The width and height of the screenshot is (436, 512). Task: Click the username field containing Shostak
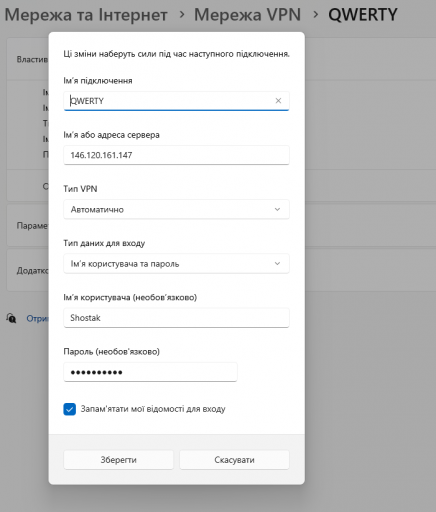tap(176, 318)
